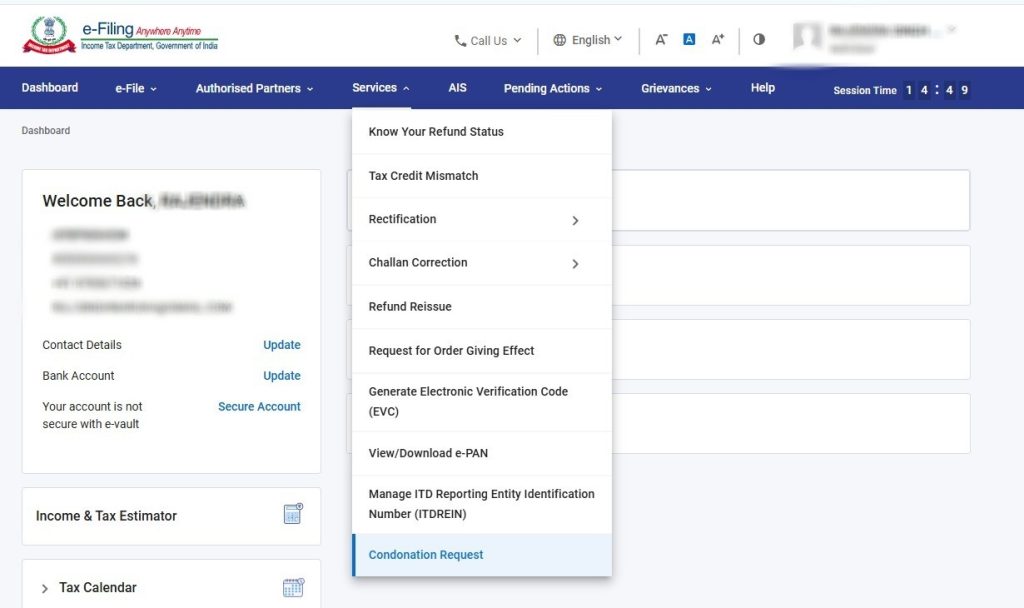The width and height of the screenshot is (1024, 608).
Task: Expand the Grievances menu
Action: click(x=676, y=88)
